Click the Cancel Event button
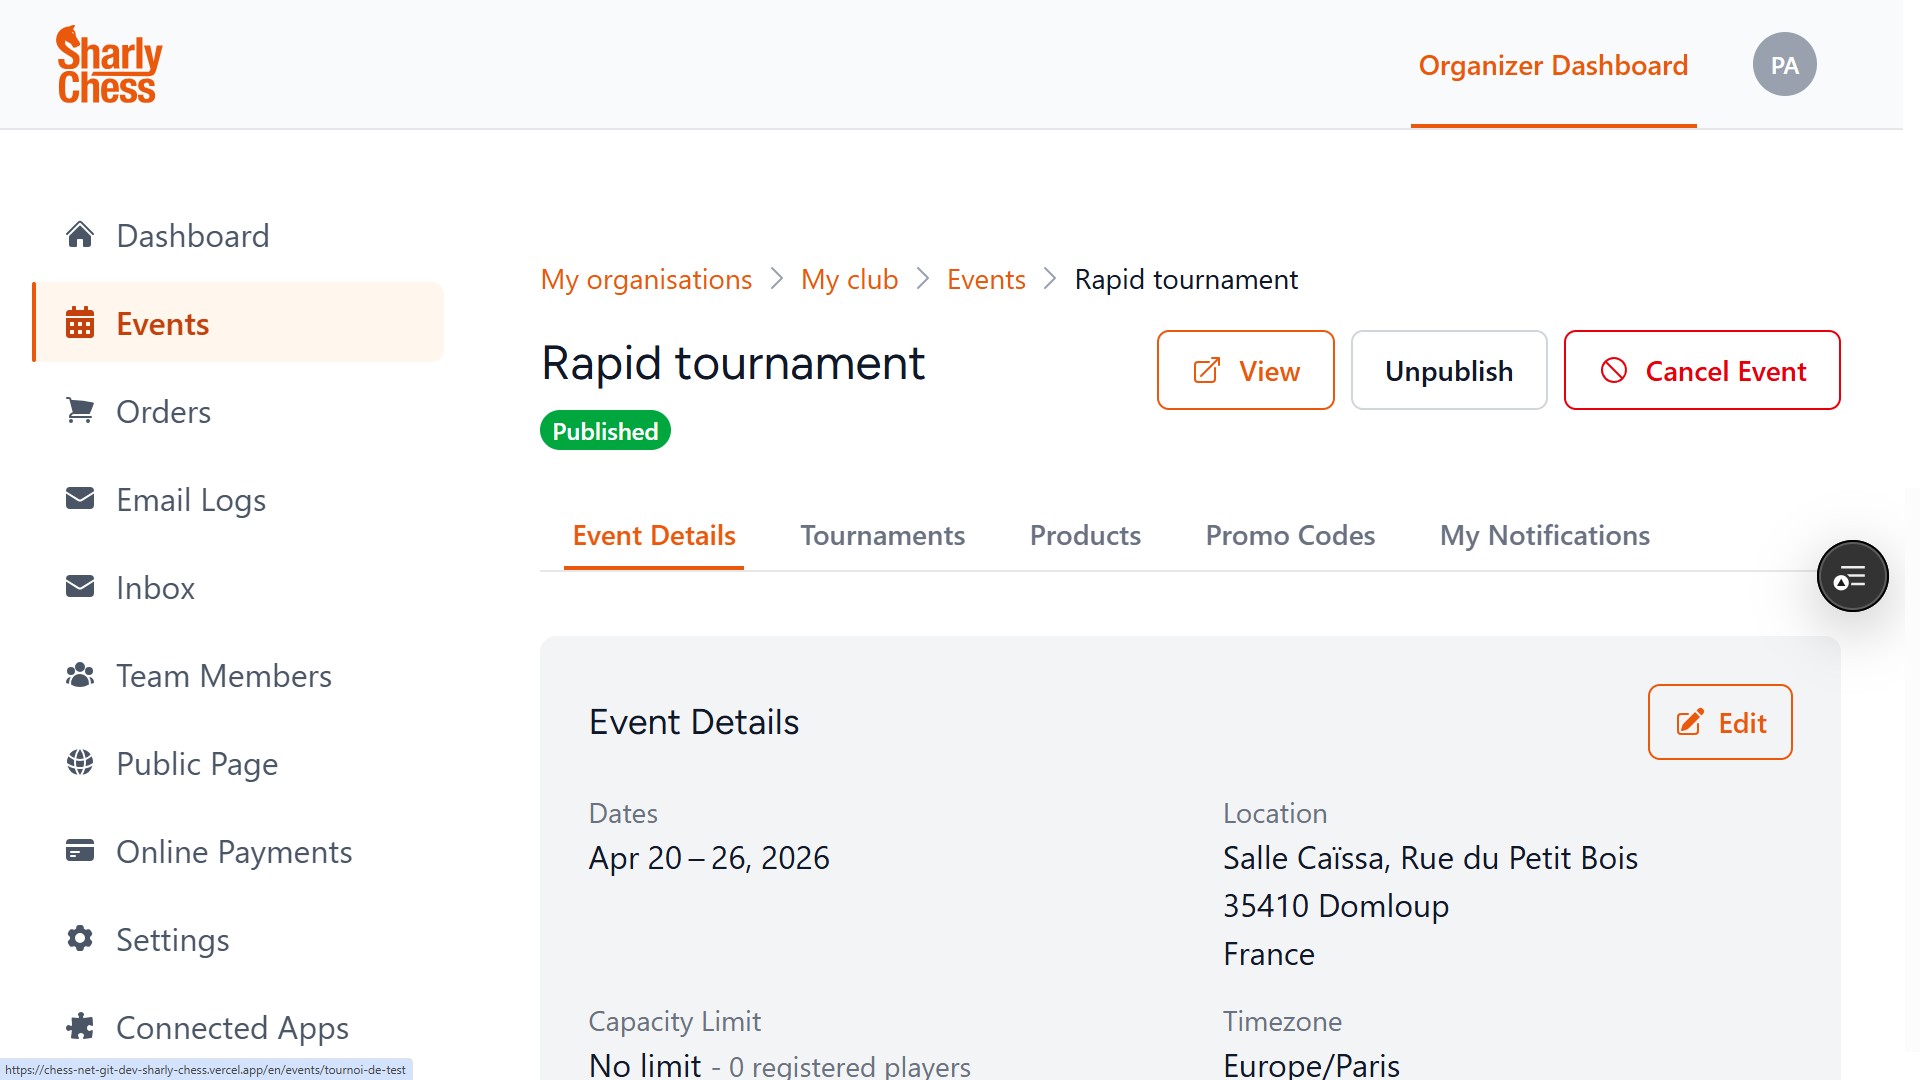Screen dimensions: 1920x1080 (x=1701, y=371)
